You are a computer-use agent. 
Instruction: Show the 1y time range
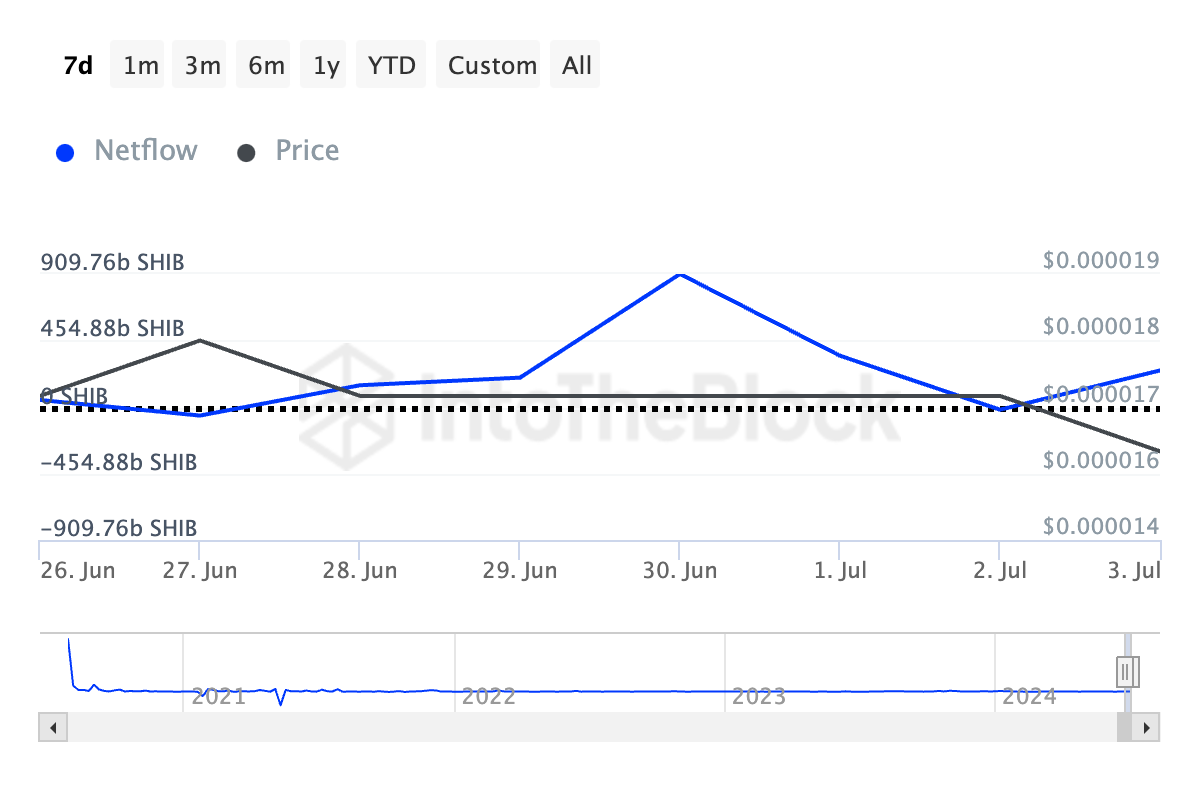326,66
